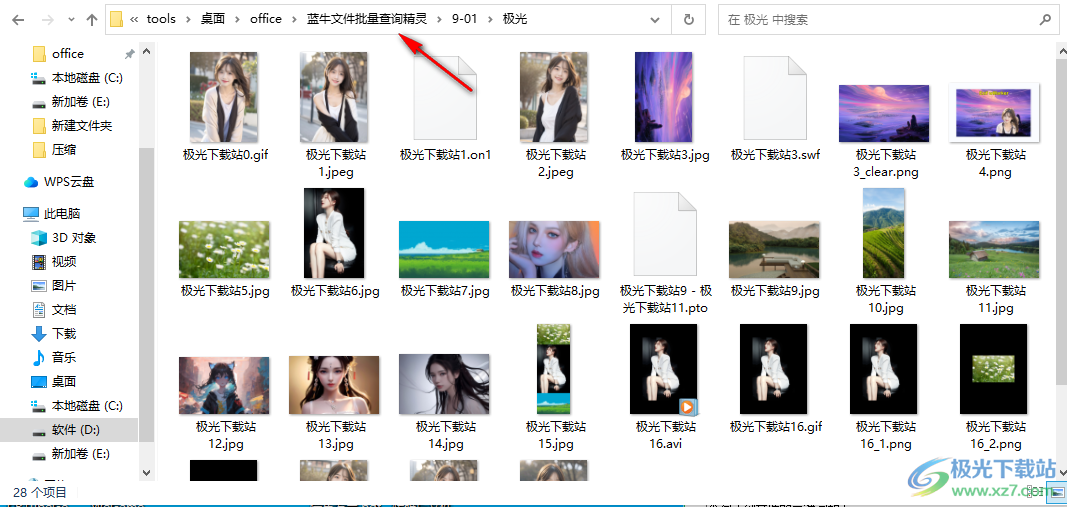The height and width of the screenshot is (507, 1067).
Task: Select file 极光下载站11.jpg
Action: coord(996,267)
